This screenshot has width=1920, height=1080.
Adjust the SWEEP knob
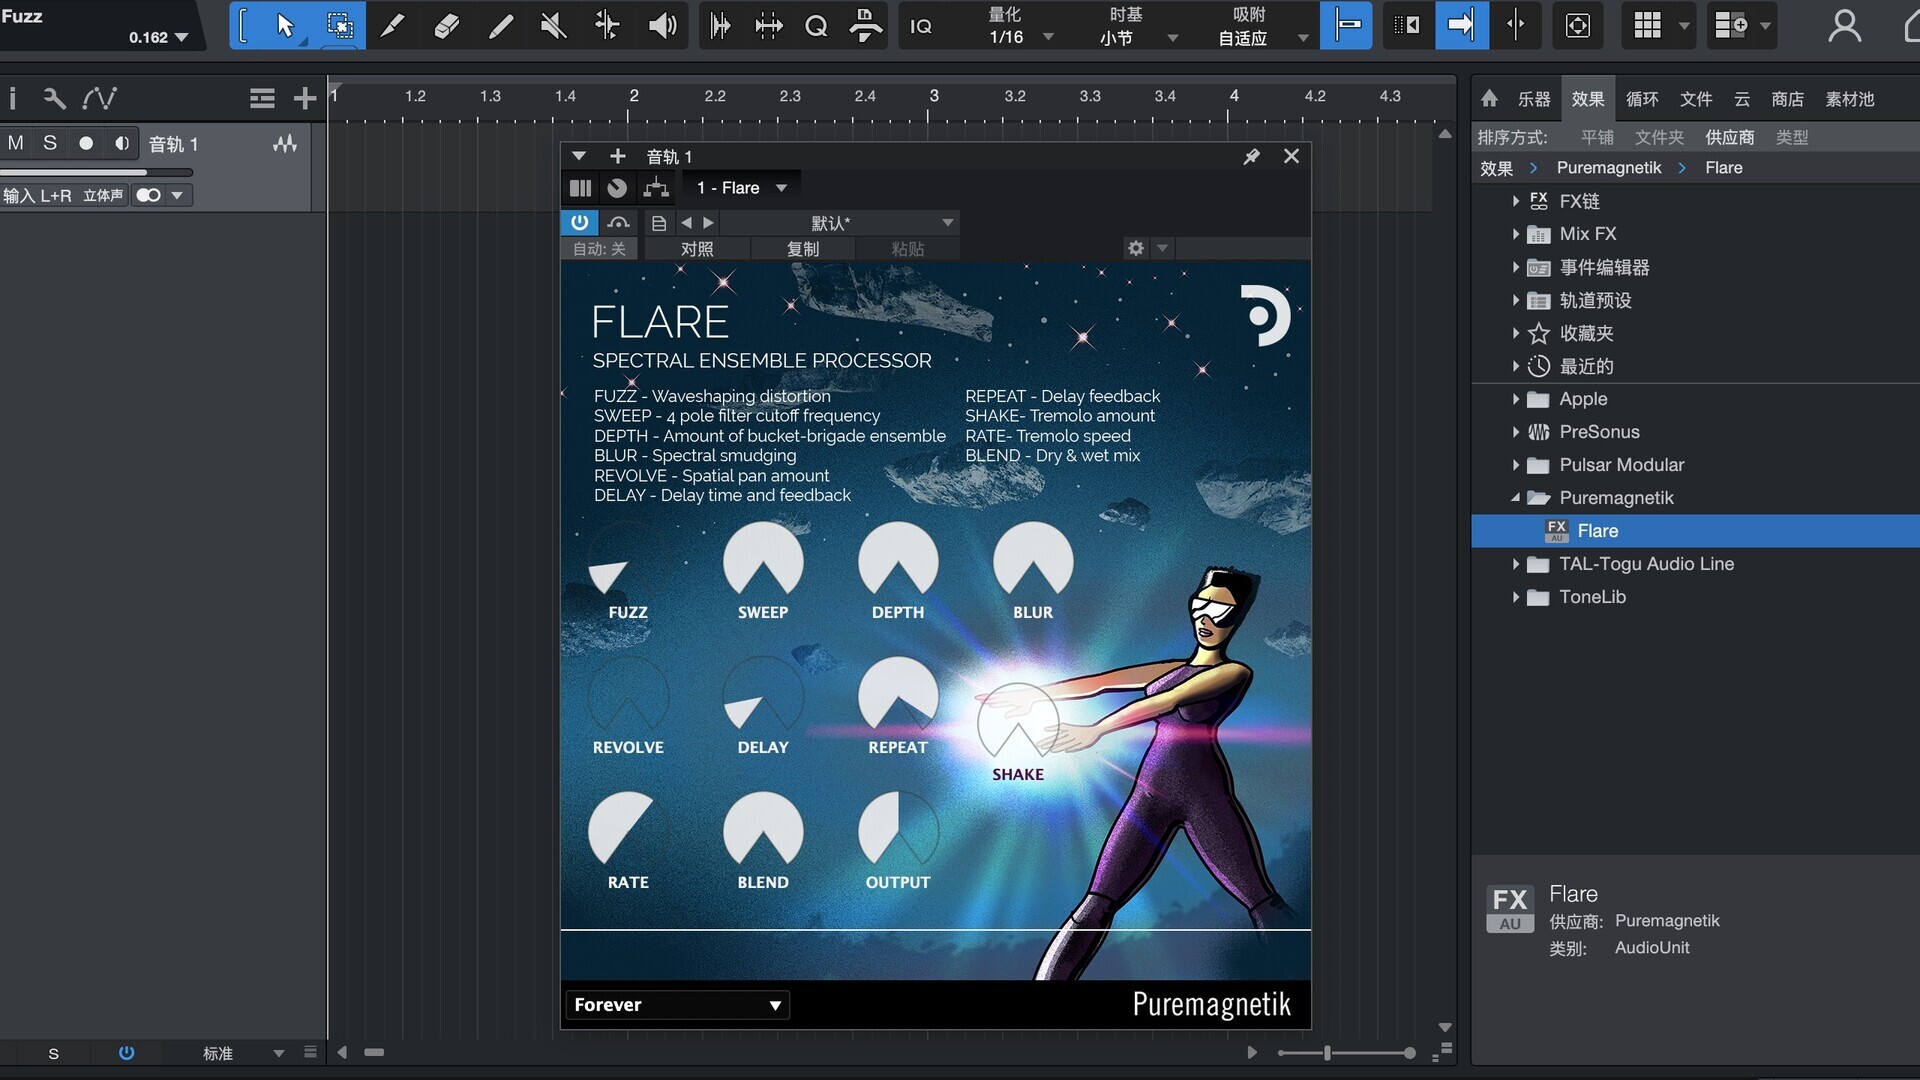[x=763, y=560]
